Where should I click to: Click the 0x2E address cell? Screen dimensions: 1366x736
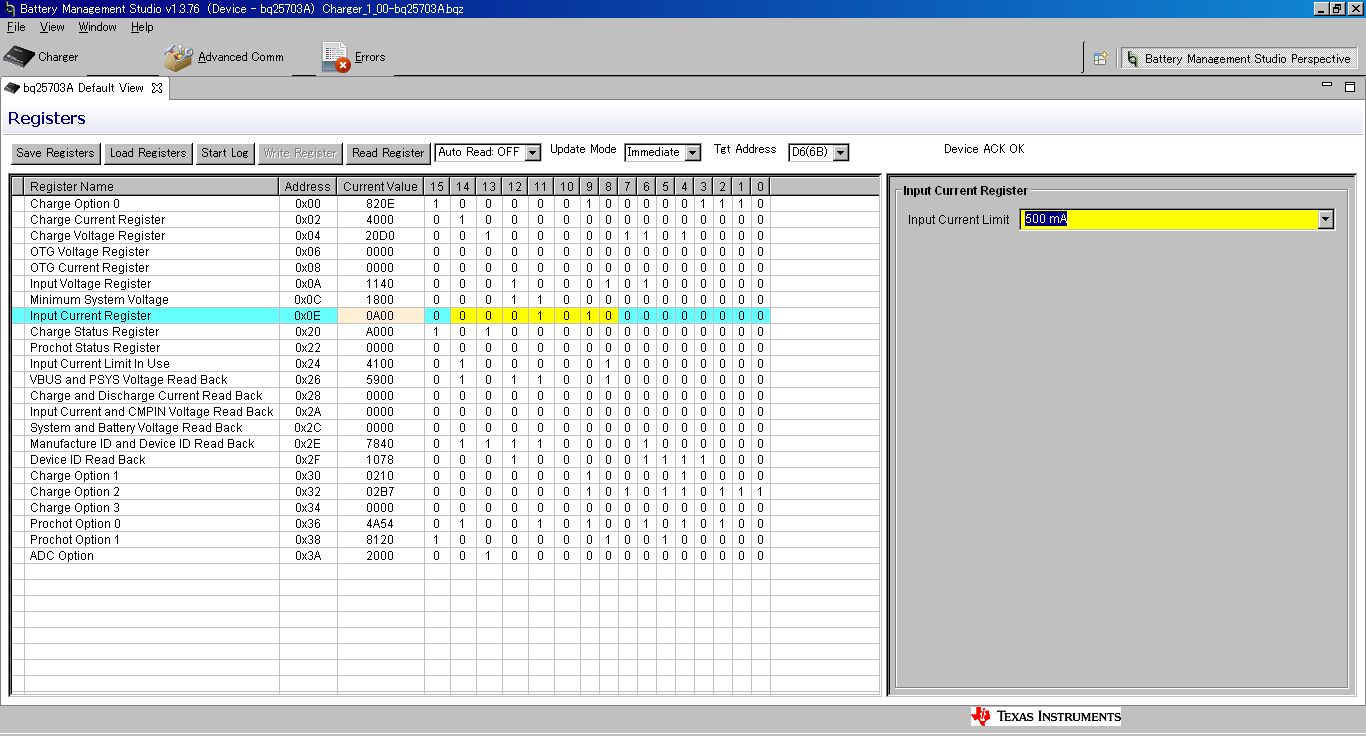(307, 444)
